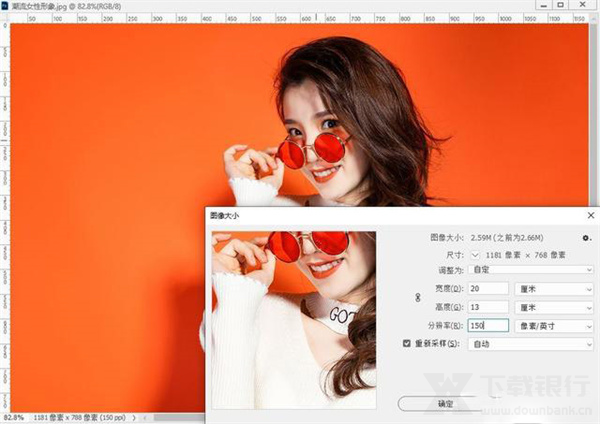Viewport: 600px width, 424px height.
Task: Click the 分辨率 input field showing 150
Action: point(489,325)
